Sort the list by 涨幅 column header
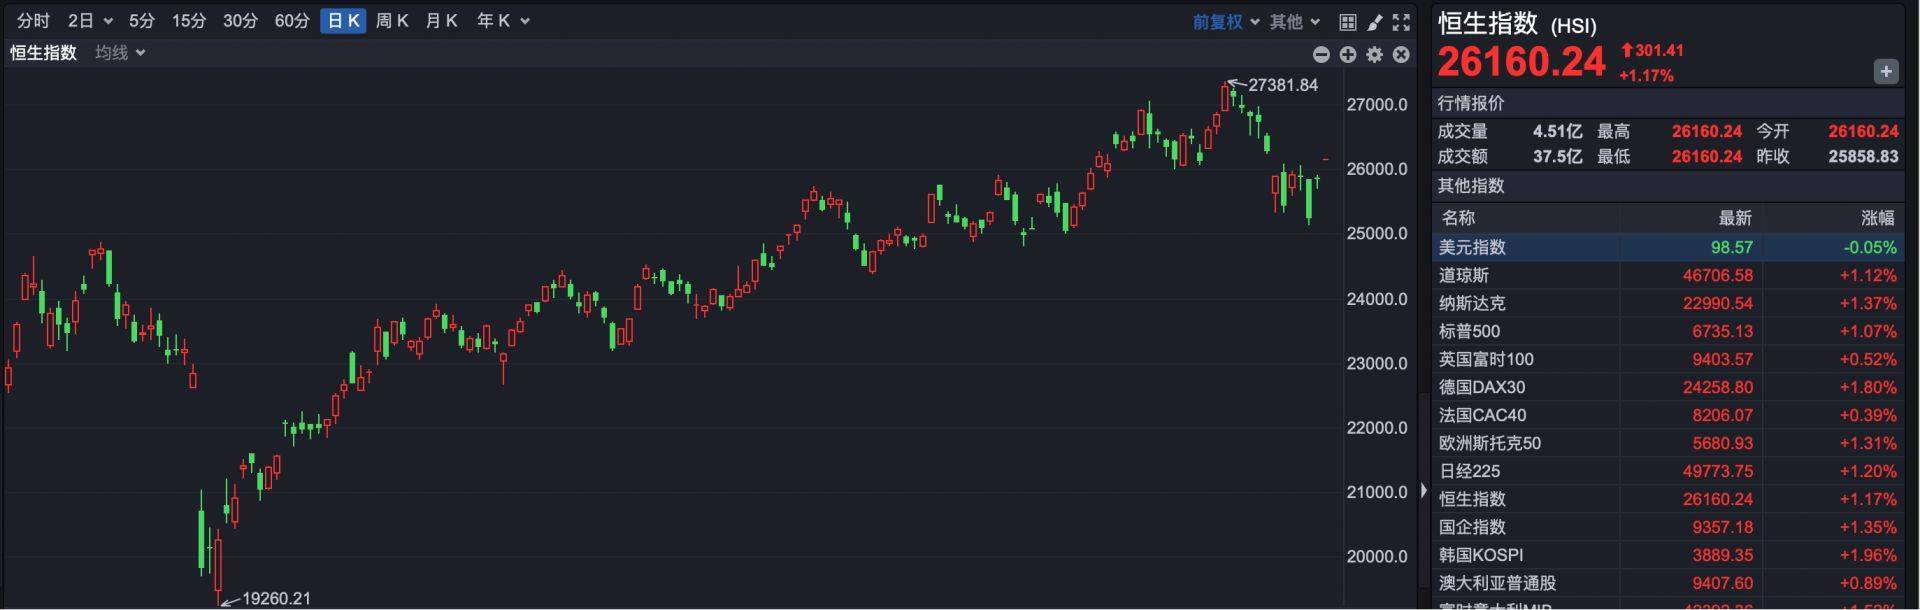 [x=1877, y=218]
